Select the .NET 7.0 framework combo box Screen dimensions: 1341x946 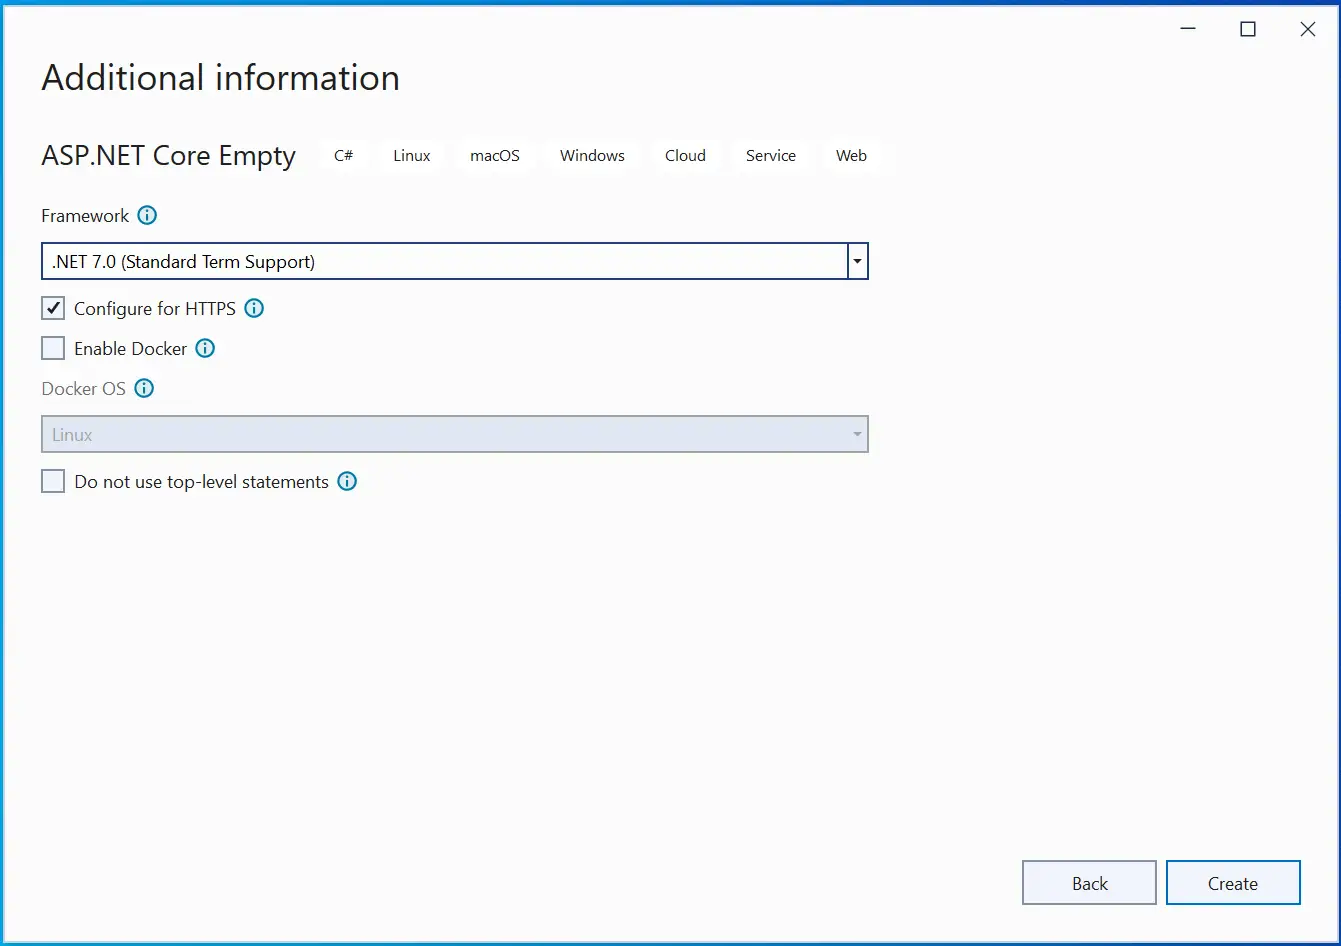[454, 261]
